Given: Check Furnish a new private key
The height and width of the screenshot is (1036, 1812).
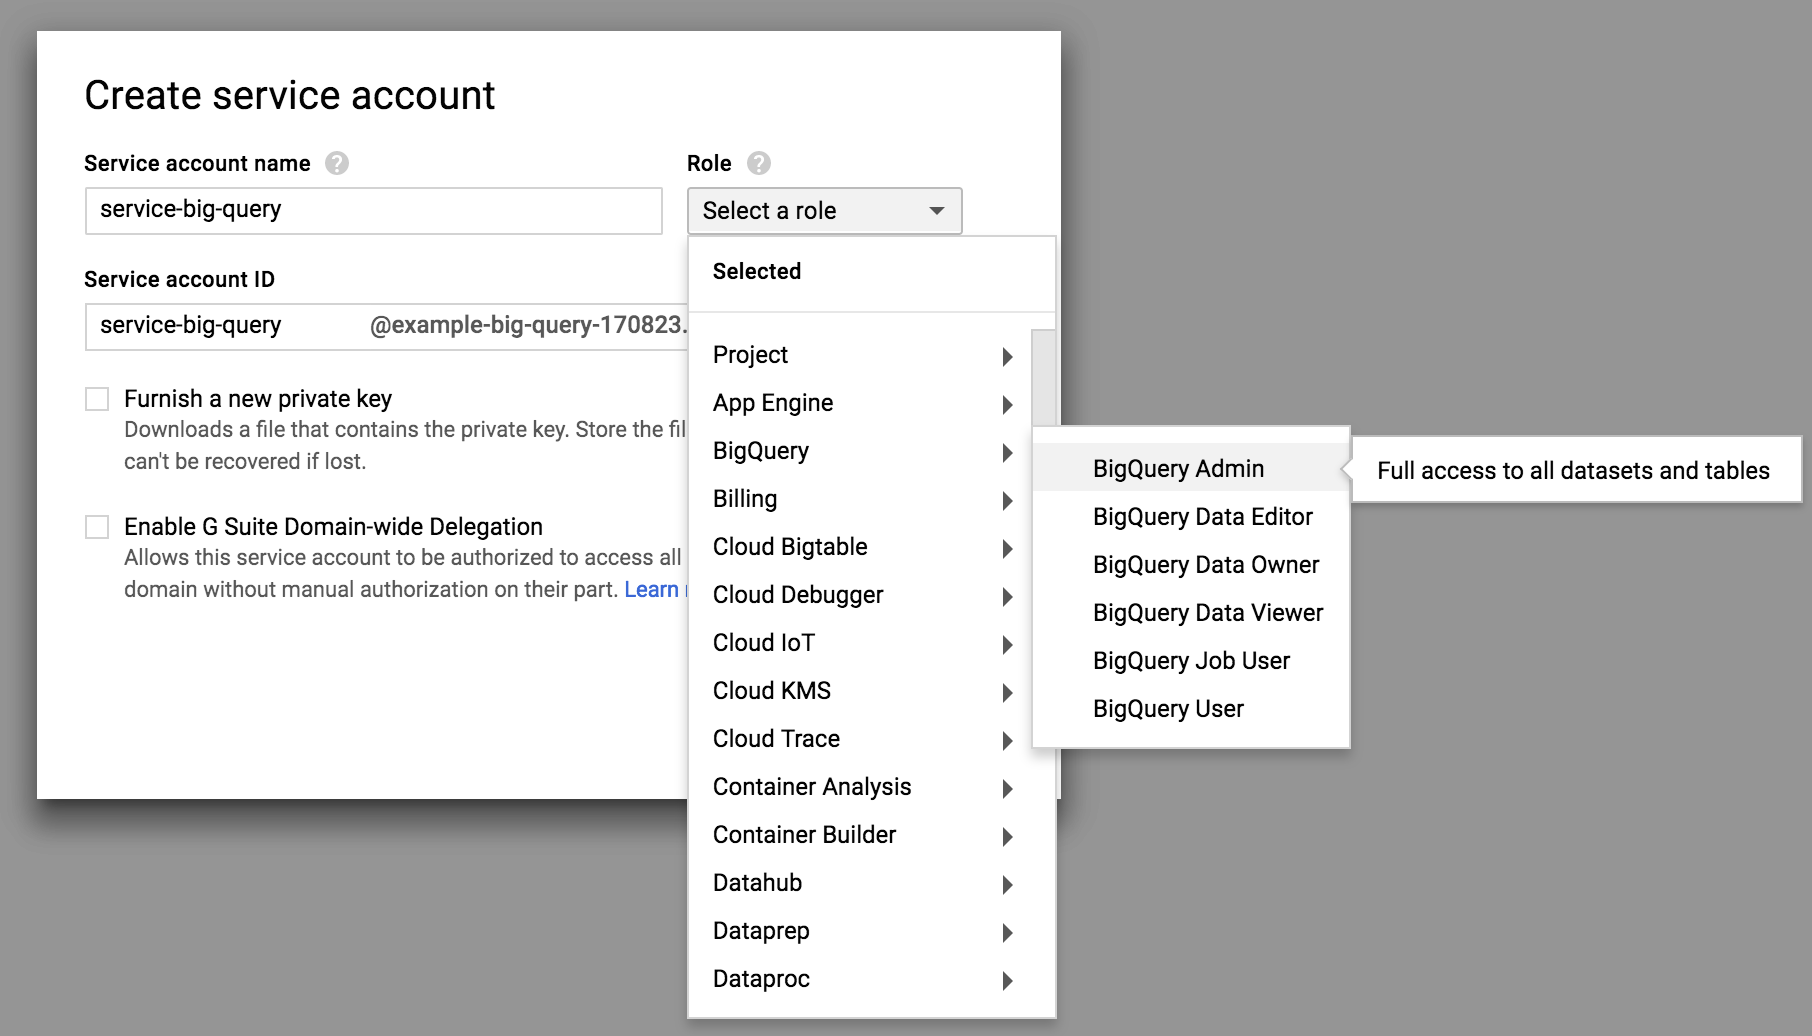Looking at the screenshot, I should pos(97,399).
